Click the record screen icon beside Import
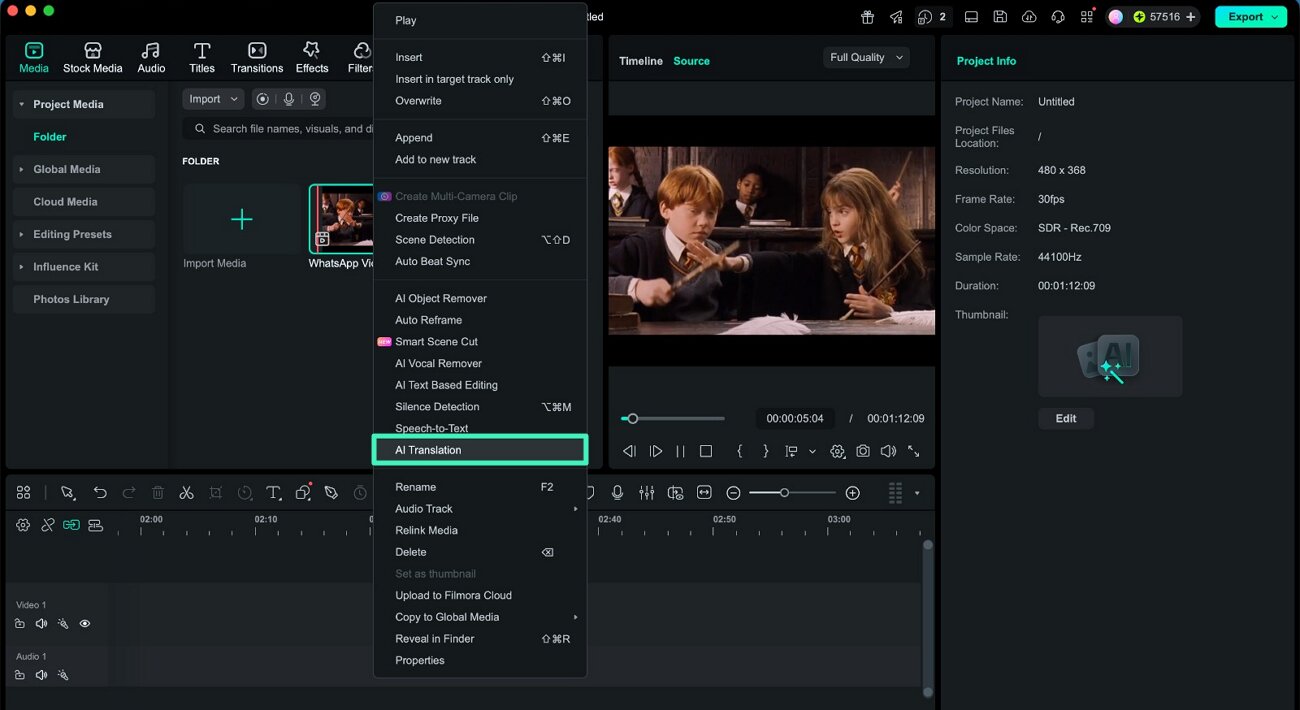Image resolution: width=1300 pixels, height=710 pixels. [x=262, y=99]
